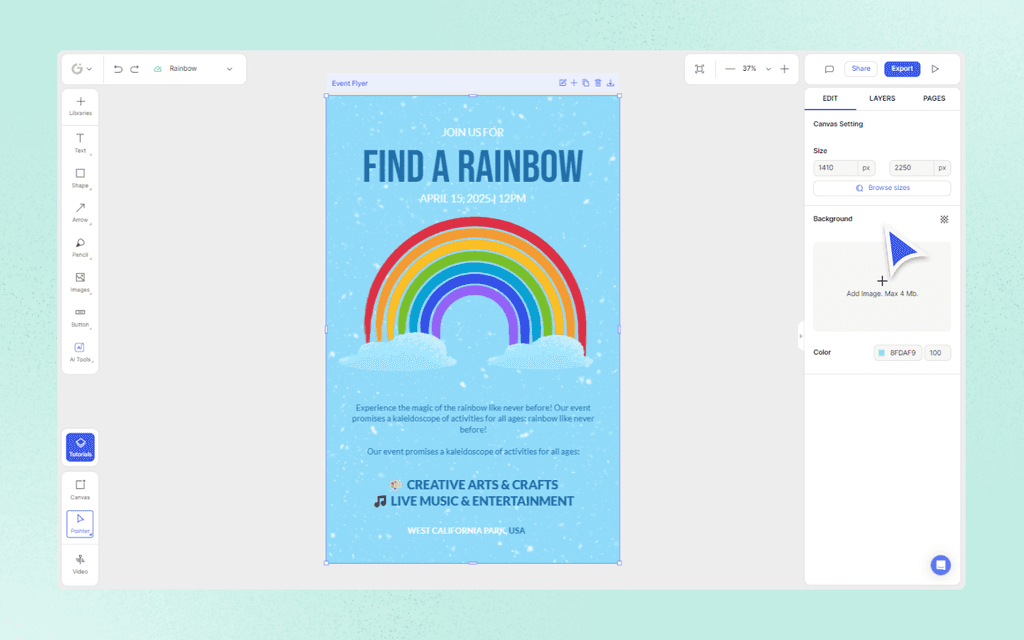Open the Tutorials panel
Screen dimensions: 1024x640
point(80,447)
